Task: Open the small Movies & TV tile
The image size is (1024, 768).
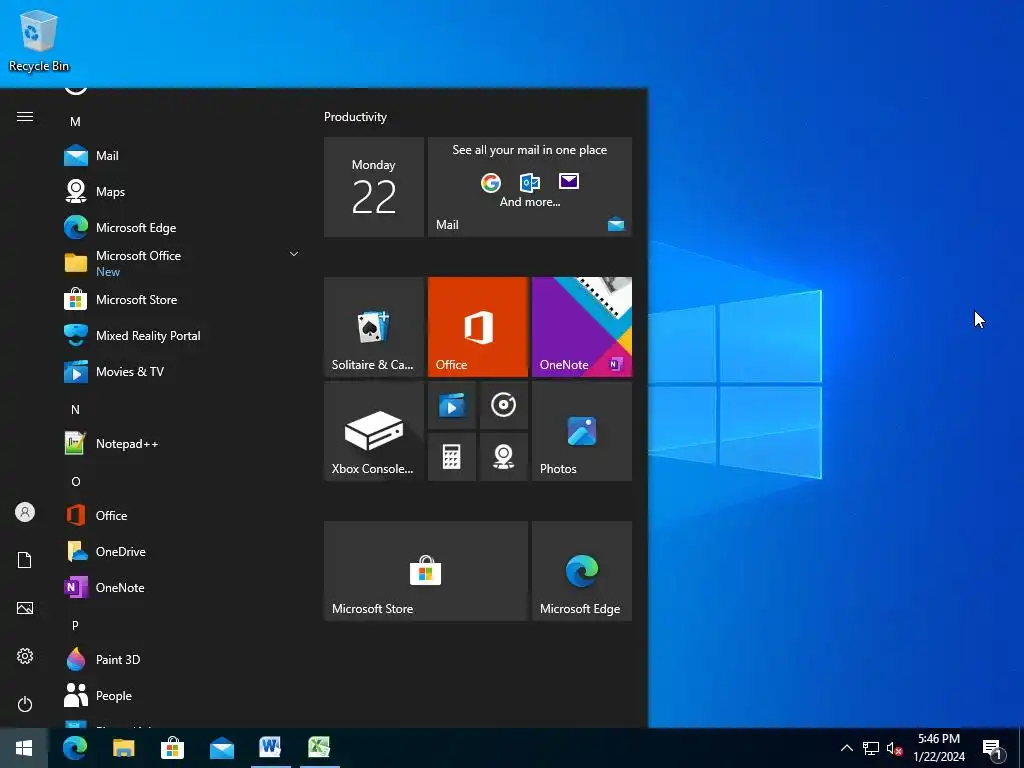Action: [451, 406]
